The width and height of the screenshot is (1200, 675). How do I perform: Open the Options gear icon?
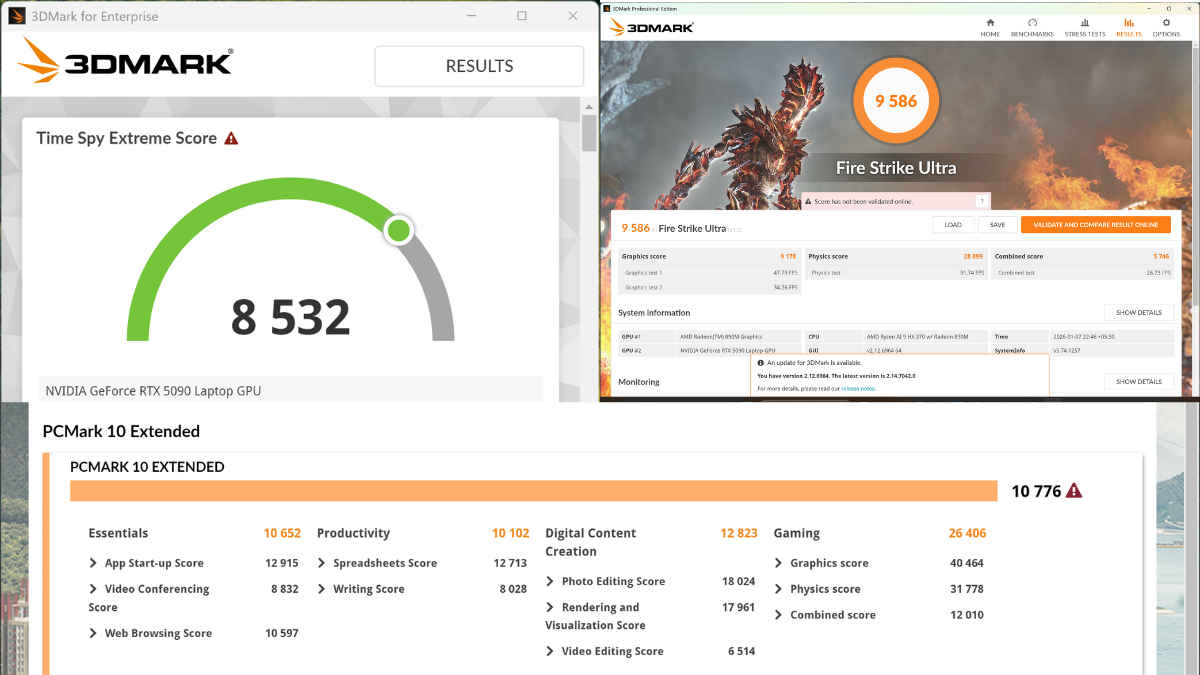coord(1166,22)
